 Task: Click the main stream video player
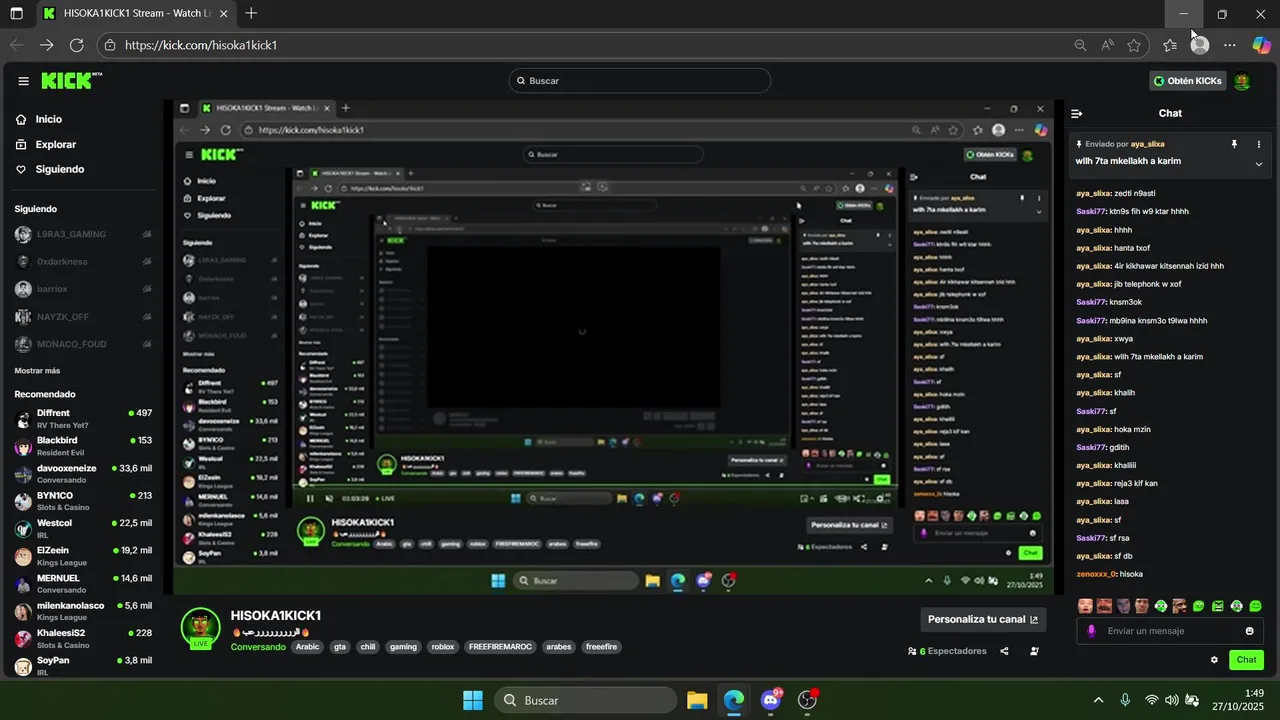click(614, 347)
